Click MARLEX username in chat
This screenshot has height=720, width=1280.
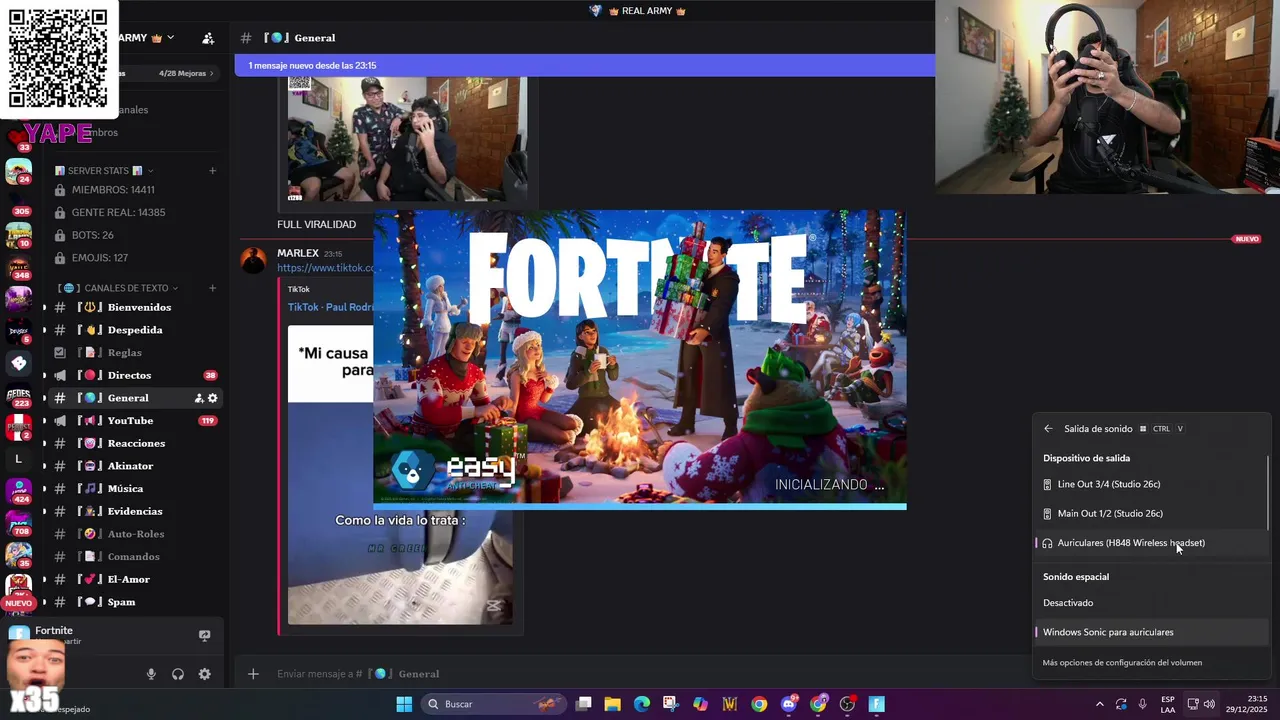298,253
